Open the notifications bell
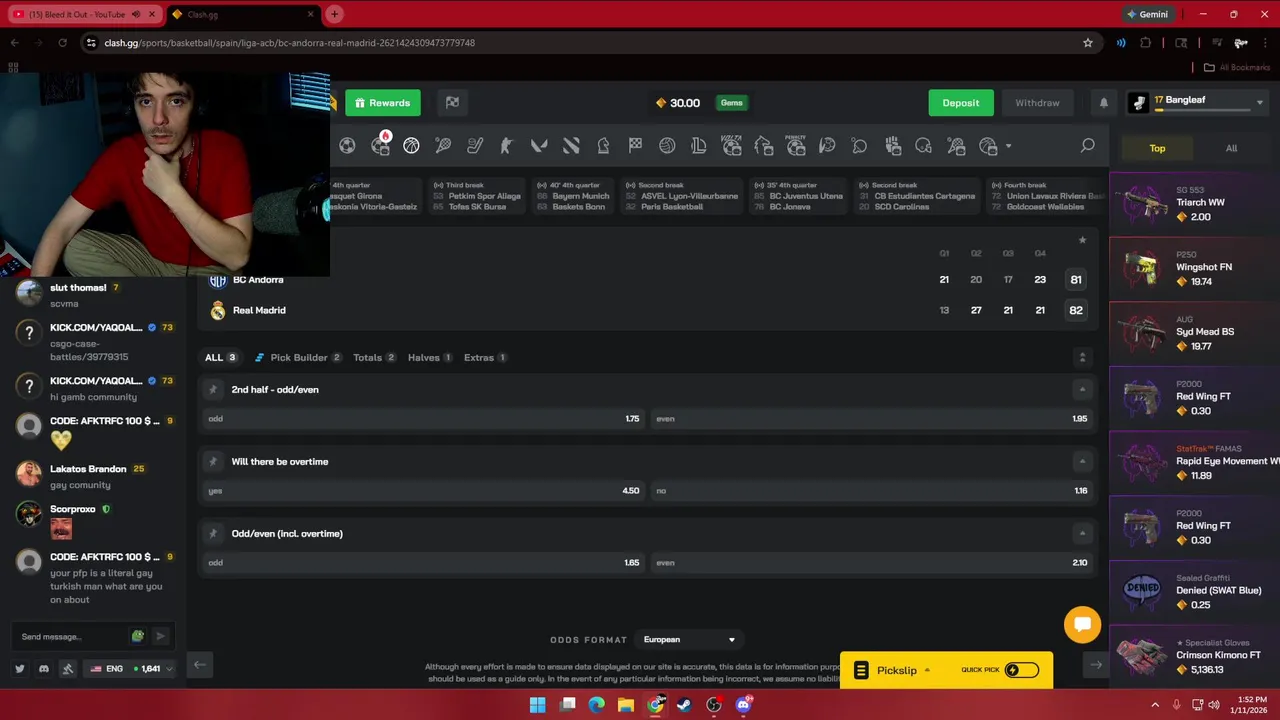Image resolution: width=1280 pixels, height=720 pixels. tap(1104, 103)
